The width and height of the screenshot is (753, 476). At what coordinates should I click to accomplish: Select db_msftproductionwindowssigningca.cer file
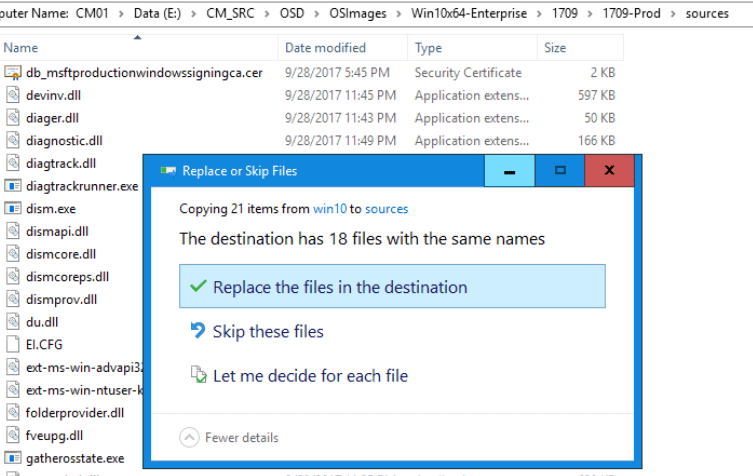coord(144,73)
